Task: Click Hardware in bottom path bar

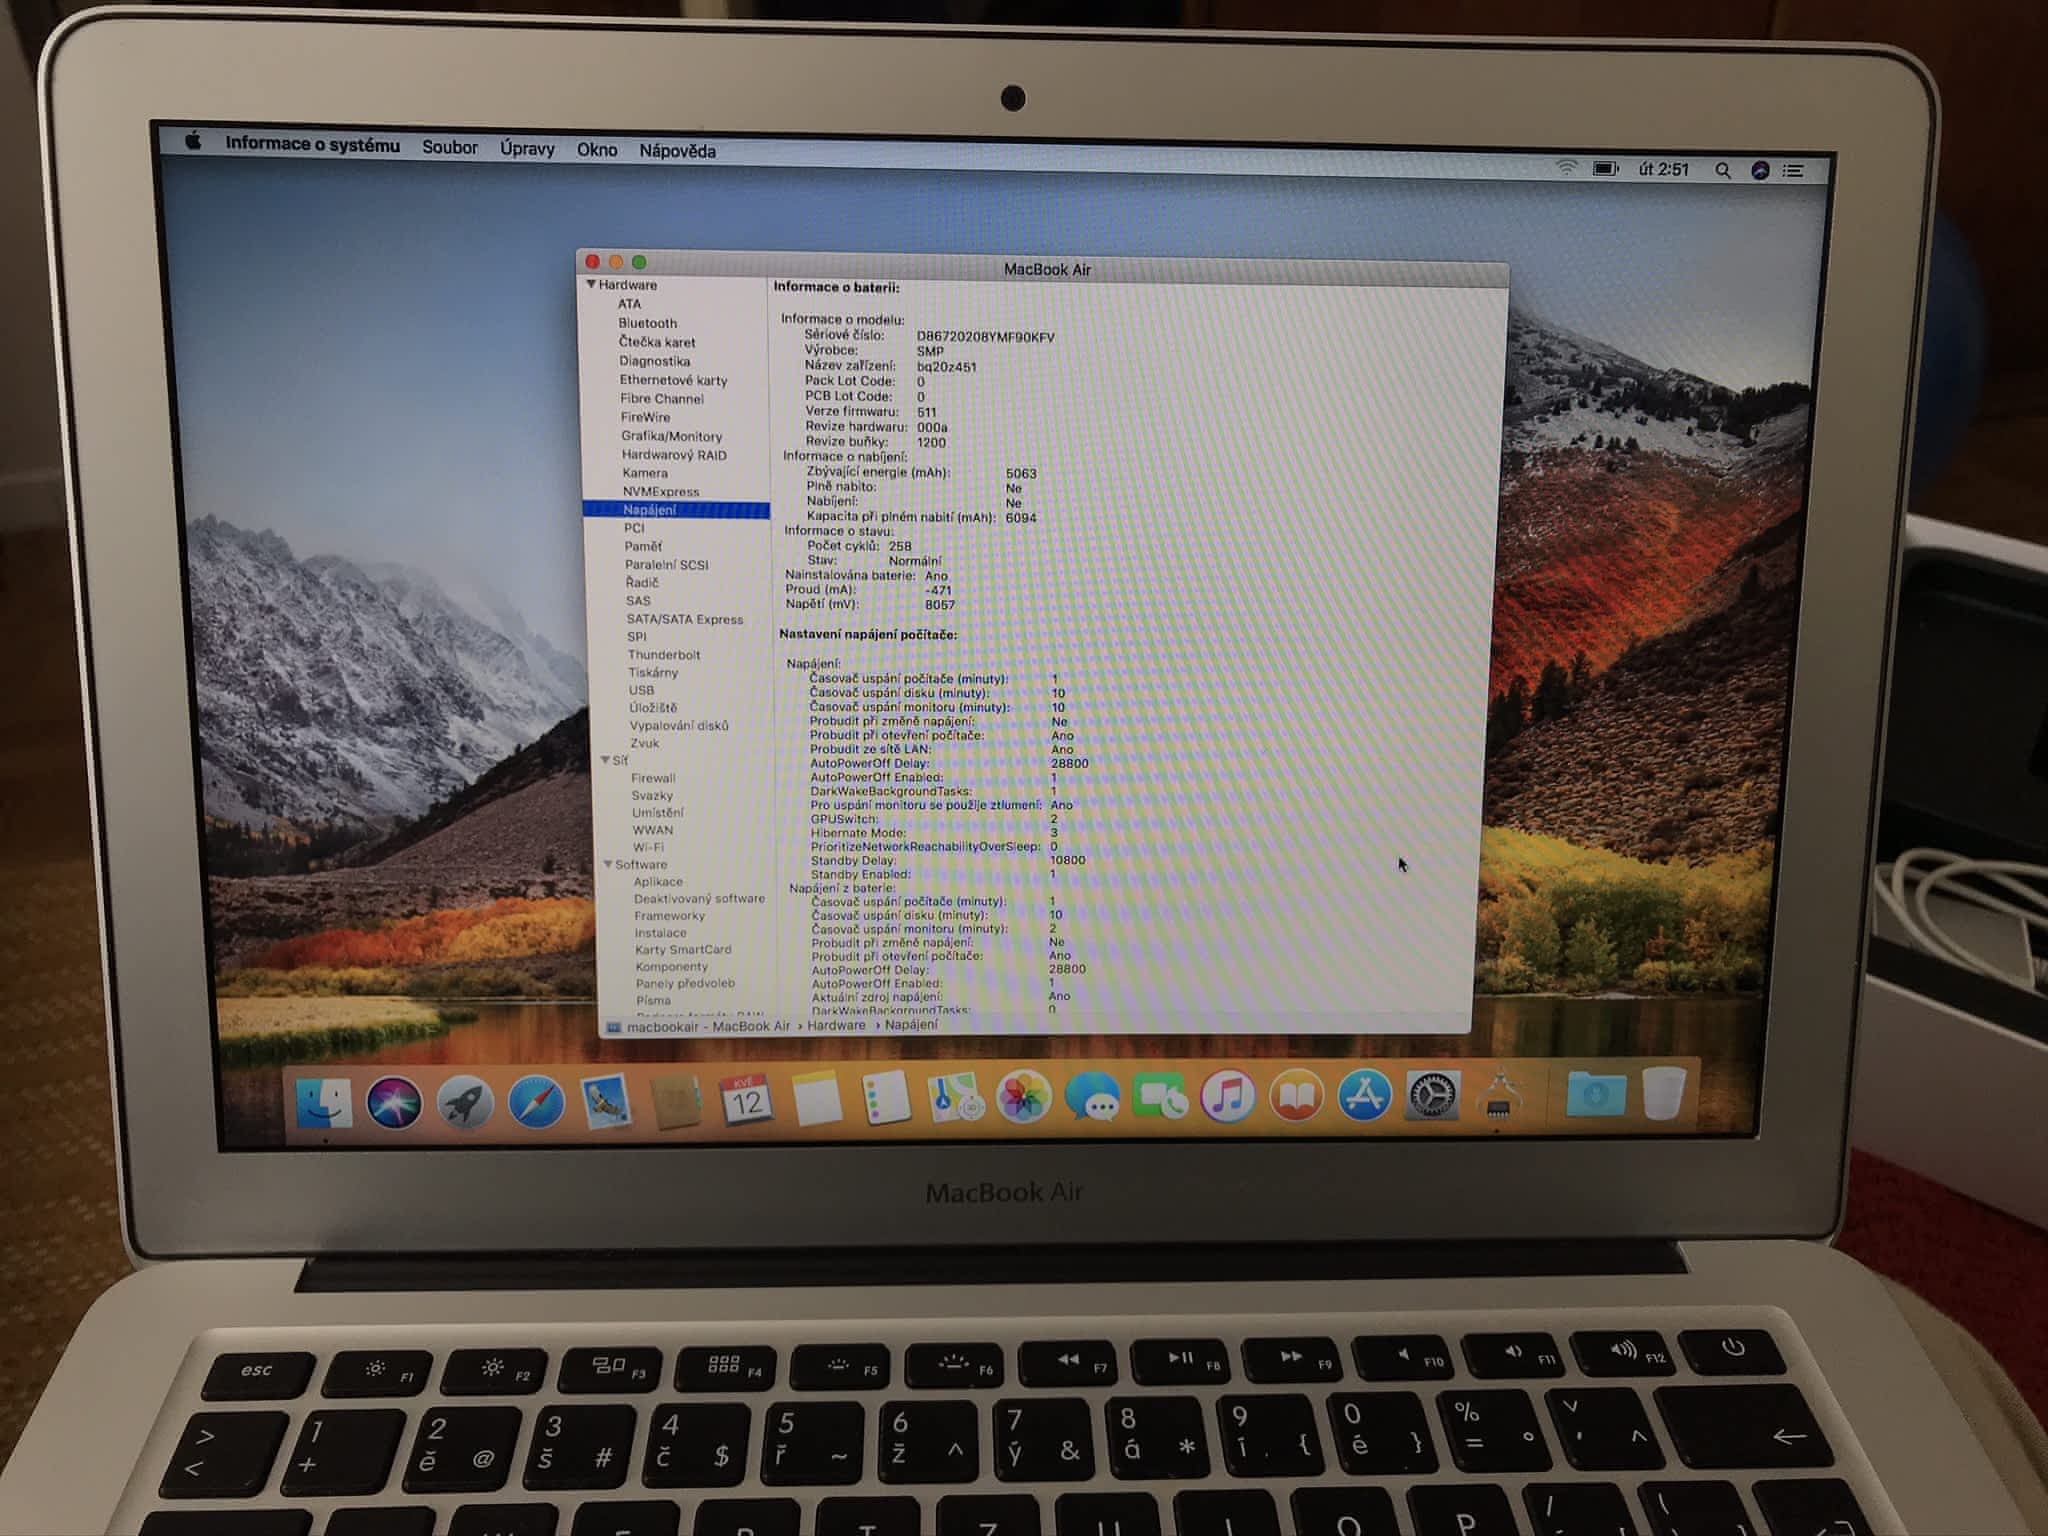Action: (x=836, y=1025)
